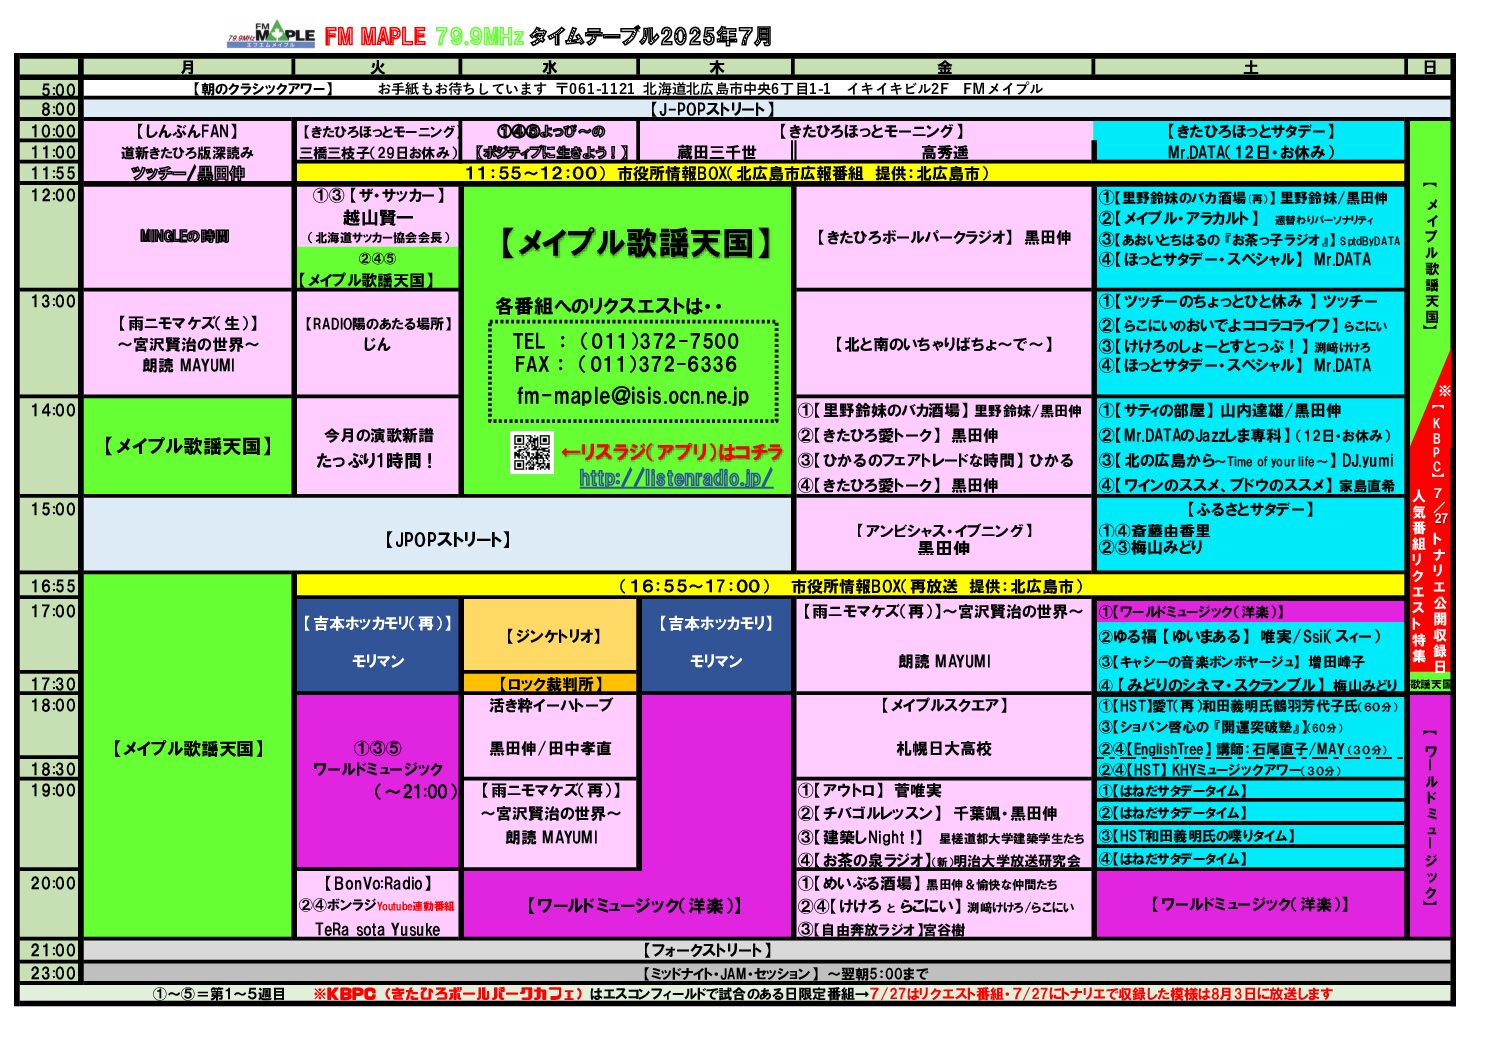The width and height of the screenshot is (1497, 1058).
Task: Click the 木 column header
Action: (716, 67)
